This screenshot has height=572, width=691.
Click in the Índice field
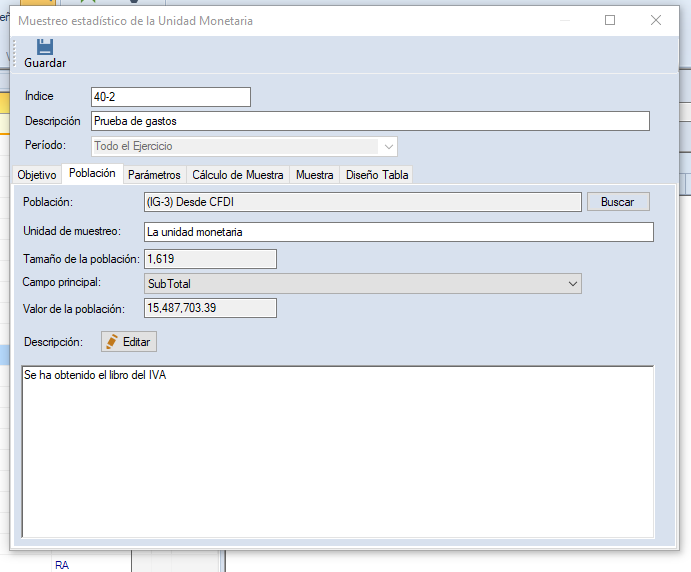tap(170, 97)
